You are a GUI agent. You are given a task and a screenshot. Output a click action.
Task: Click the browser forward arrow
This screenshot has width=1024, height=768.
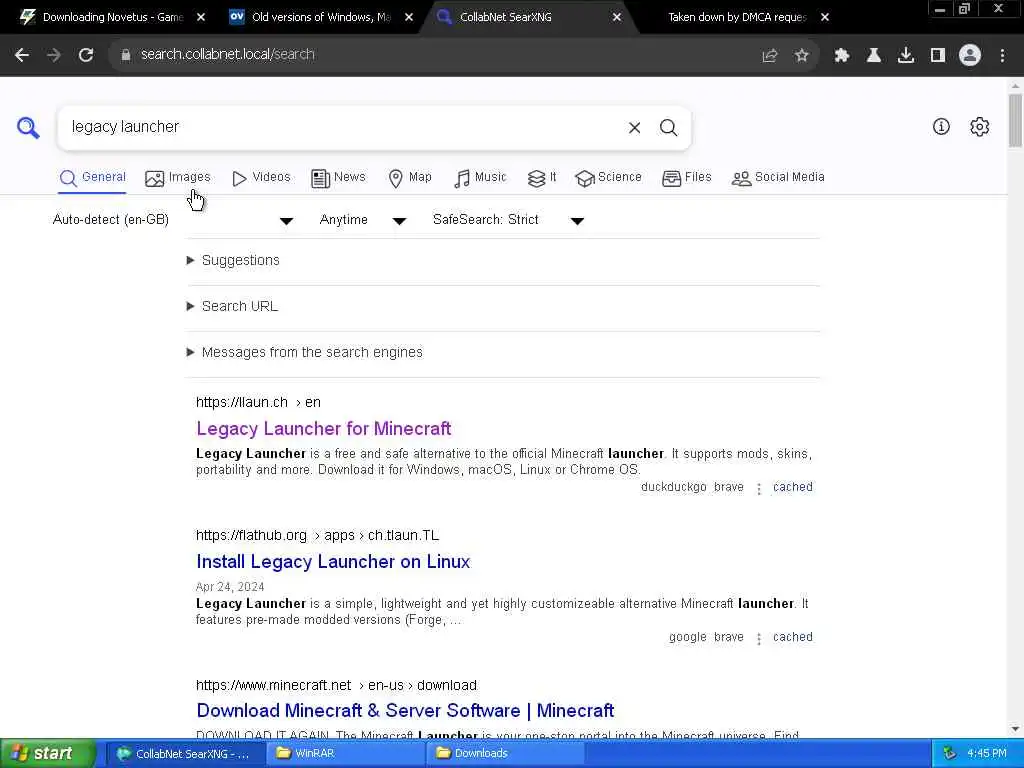point(54,55)
